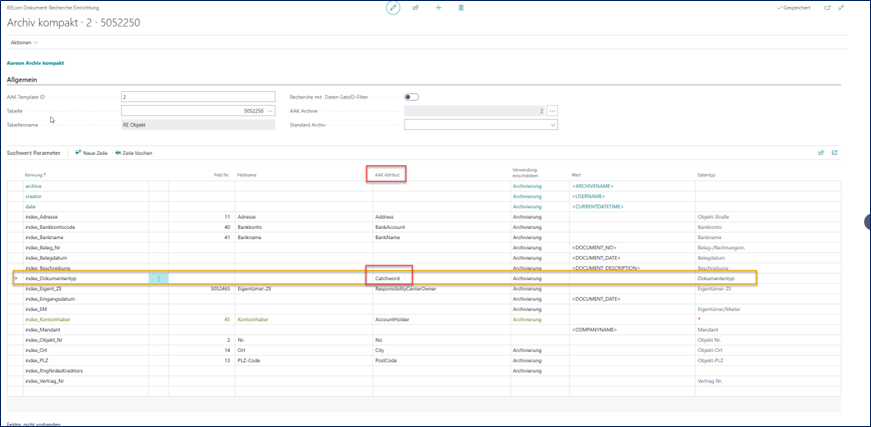The image size is (871, 427).
Task: Open the Tabelle lookup ellipsis button
Action: [x=271, y=110]
